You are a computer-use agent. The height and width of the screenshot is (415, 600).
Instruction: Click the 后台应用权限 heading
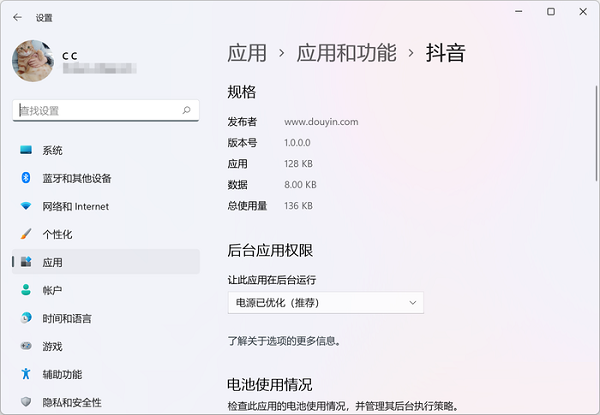coord(270,251)
